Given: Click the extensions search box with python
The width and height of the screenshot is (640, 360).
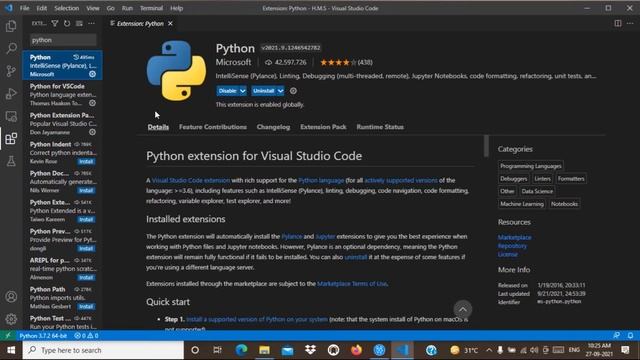Looking at the screenshot, I should [63, 40].
